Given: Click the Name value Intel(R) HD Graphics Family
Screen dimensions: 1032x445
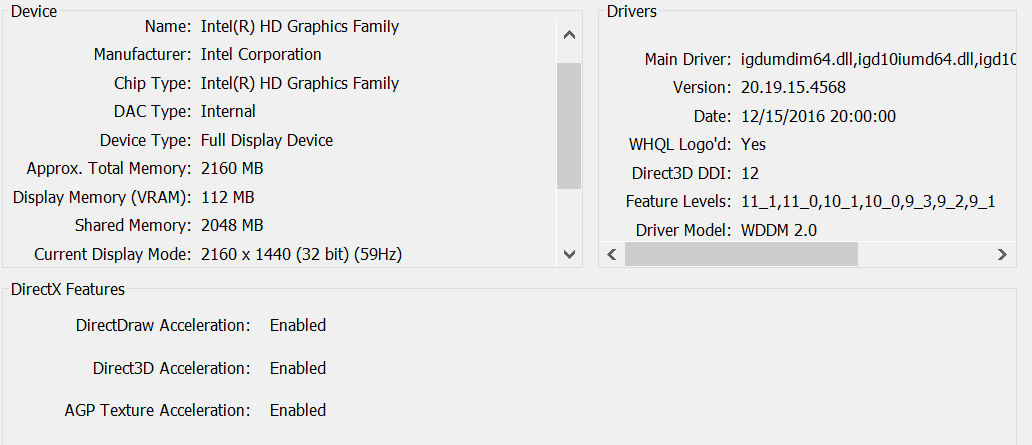Looking at the screenshot, I should click(x=299, y=27).
